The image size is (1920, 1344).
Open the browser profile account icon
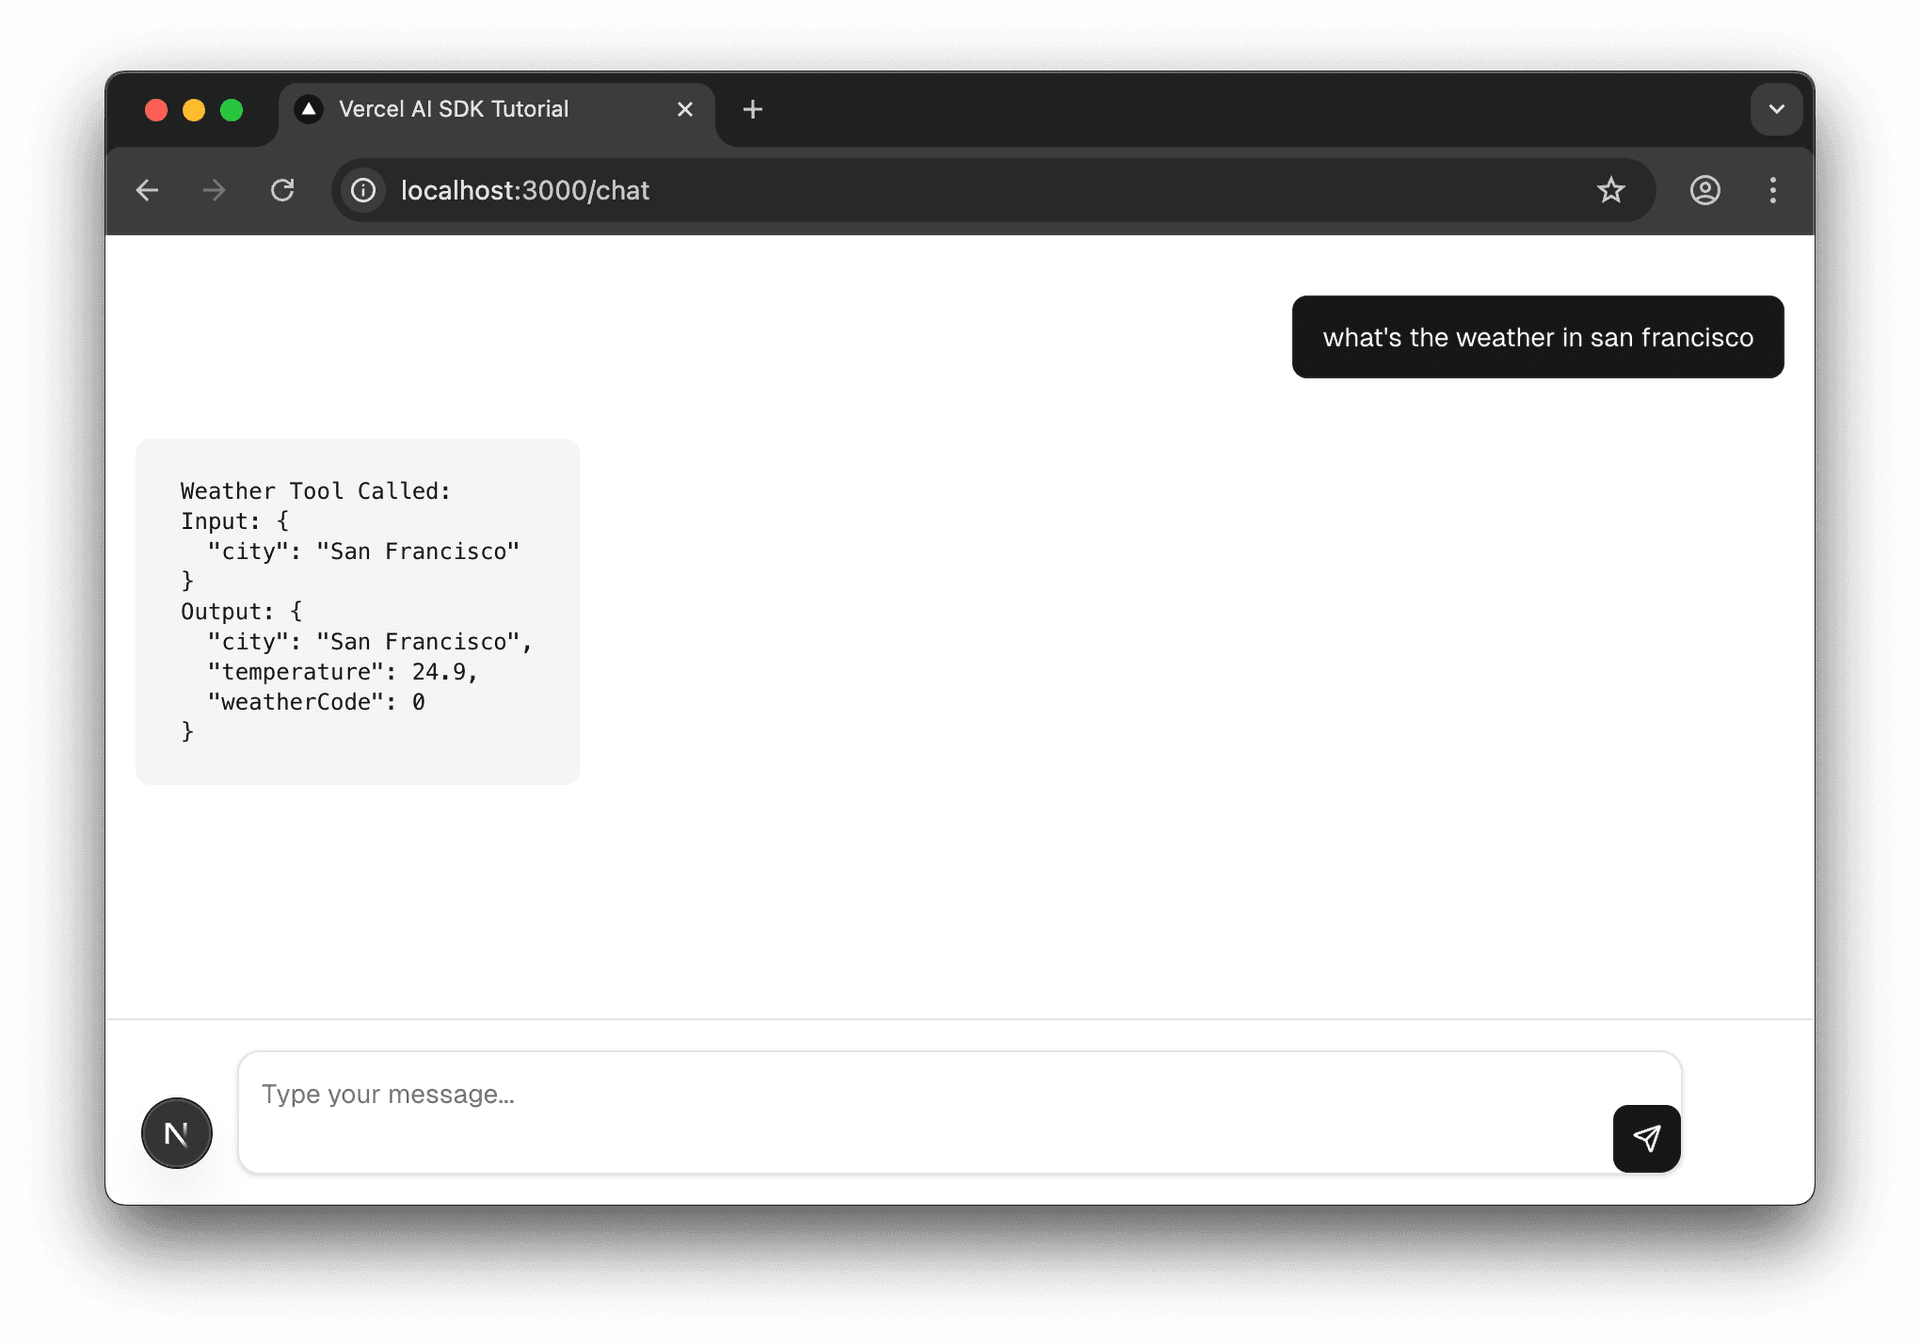coord(1704,190)
